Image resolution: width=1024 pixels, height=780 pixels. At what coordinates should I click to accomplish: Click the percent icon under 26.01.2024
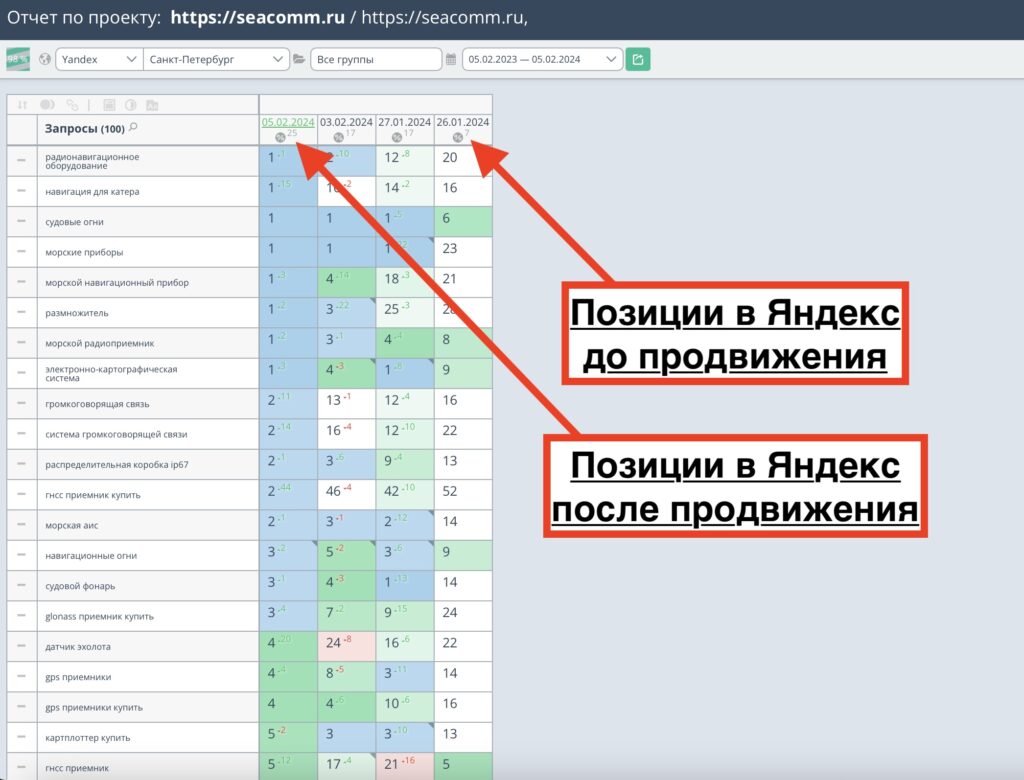coord(457,137)
